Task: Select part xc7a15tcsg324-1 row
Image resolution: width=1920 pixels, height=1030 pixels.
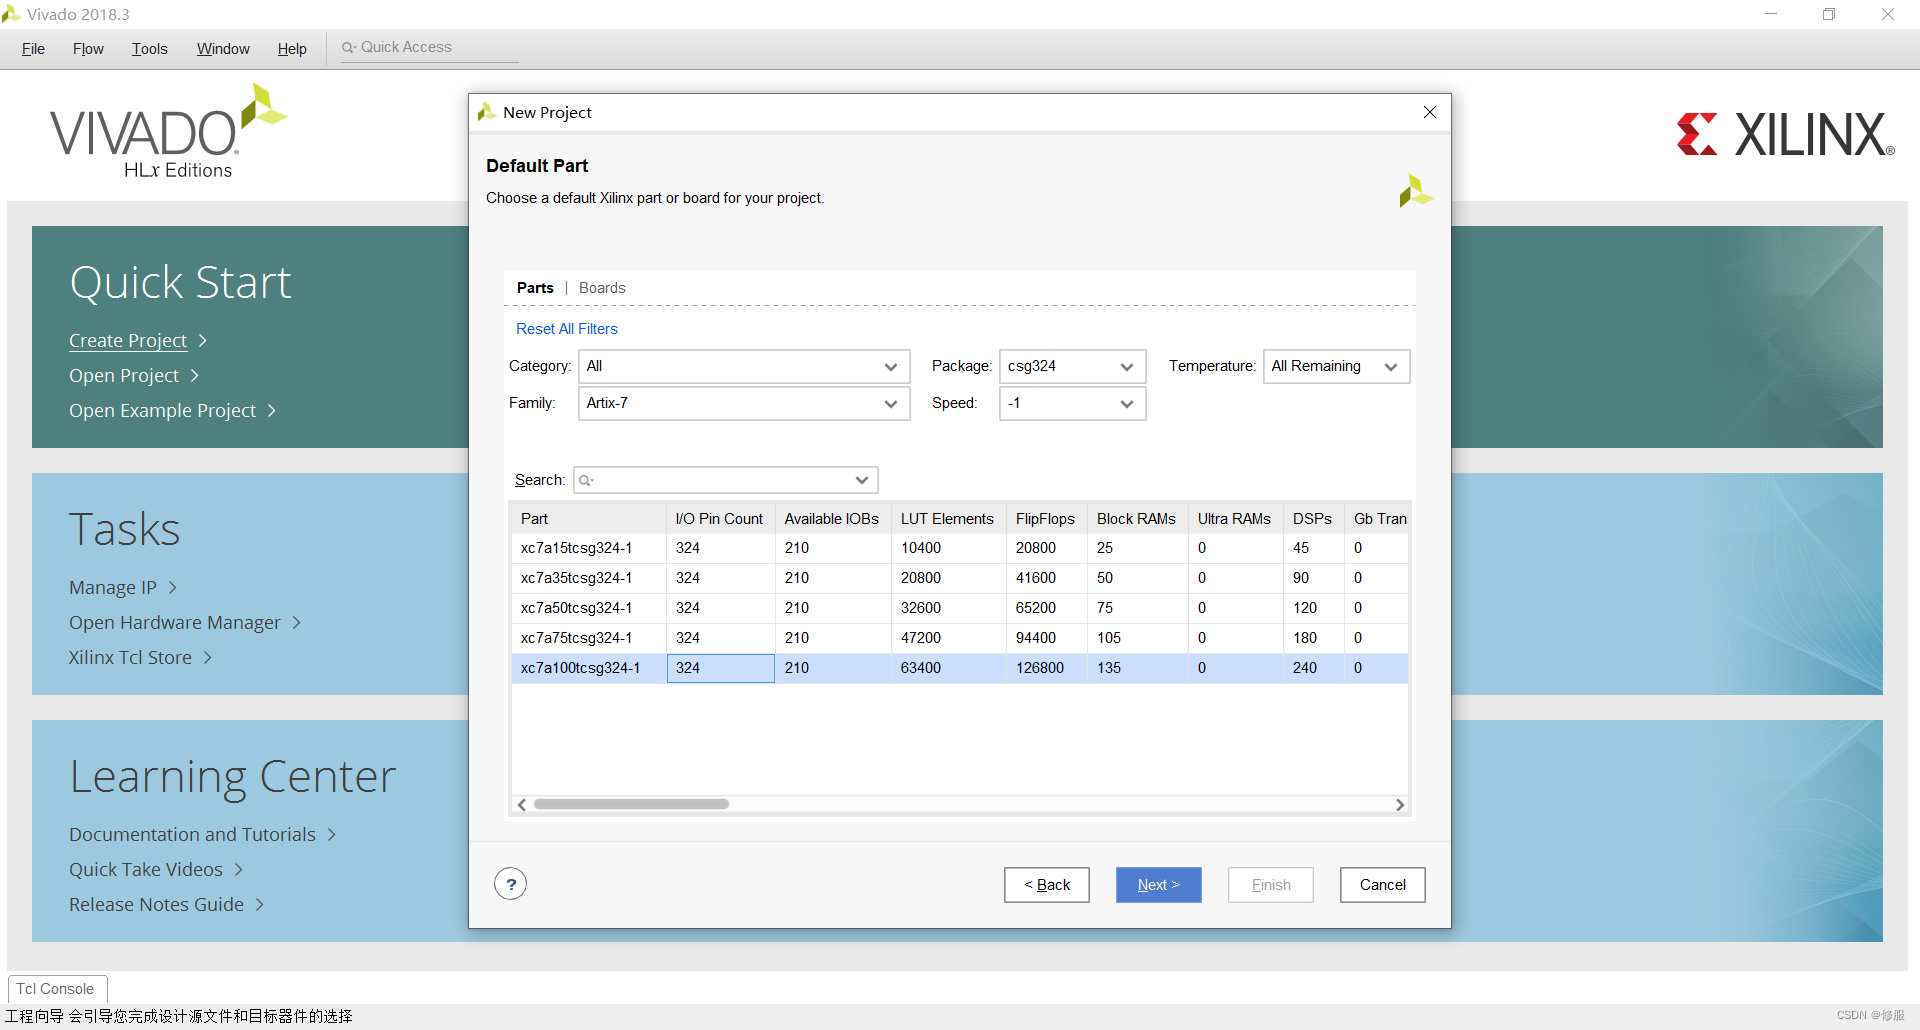Action: pyautogui.click(x=960, y=548)
